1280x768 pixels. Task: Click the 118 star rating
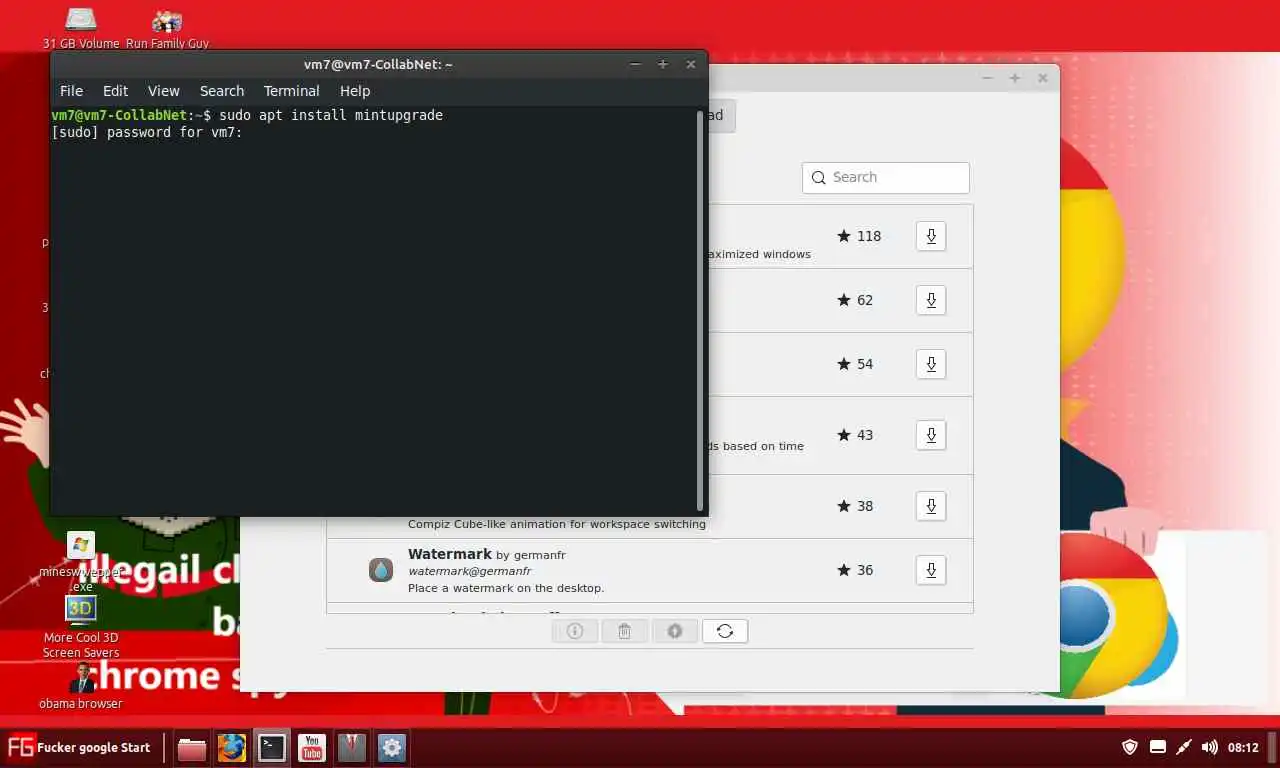859,236
